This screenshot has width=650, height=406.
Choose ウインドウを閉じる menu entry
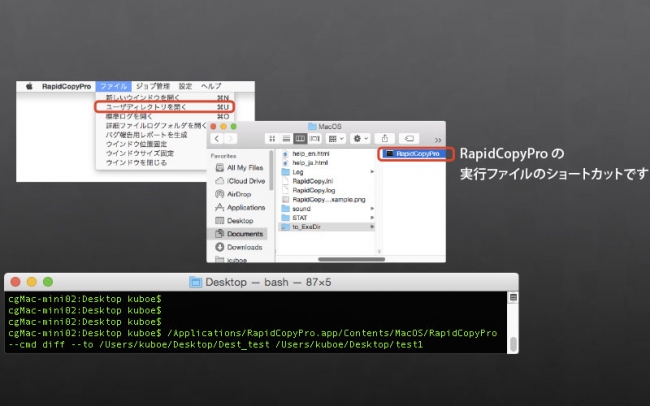[136, 163]
